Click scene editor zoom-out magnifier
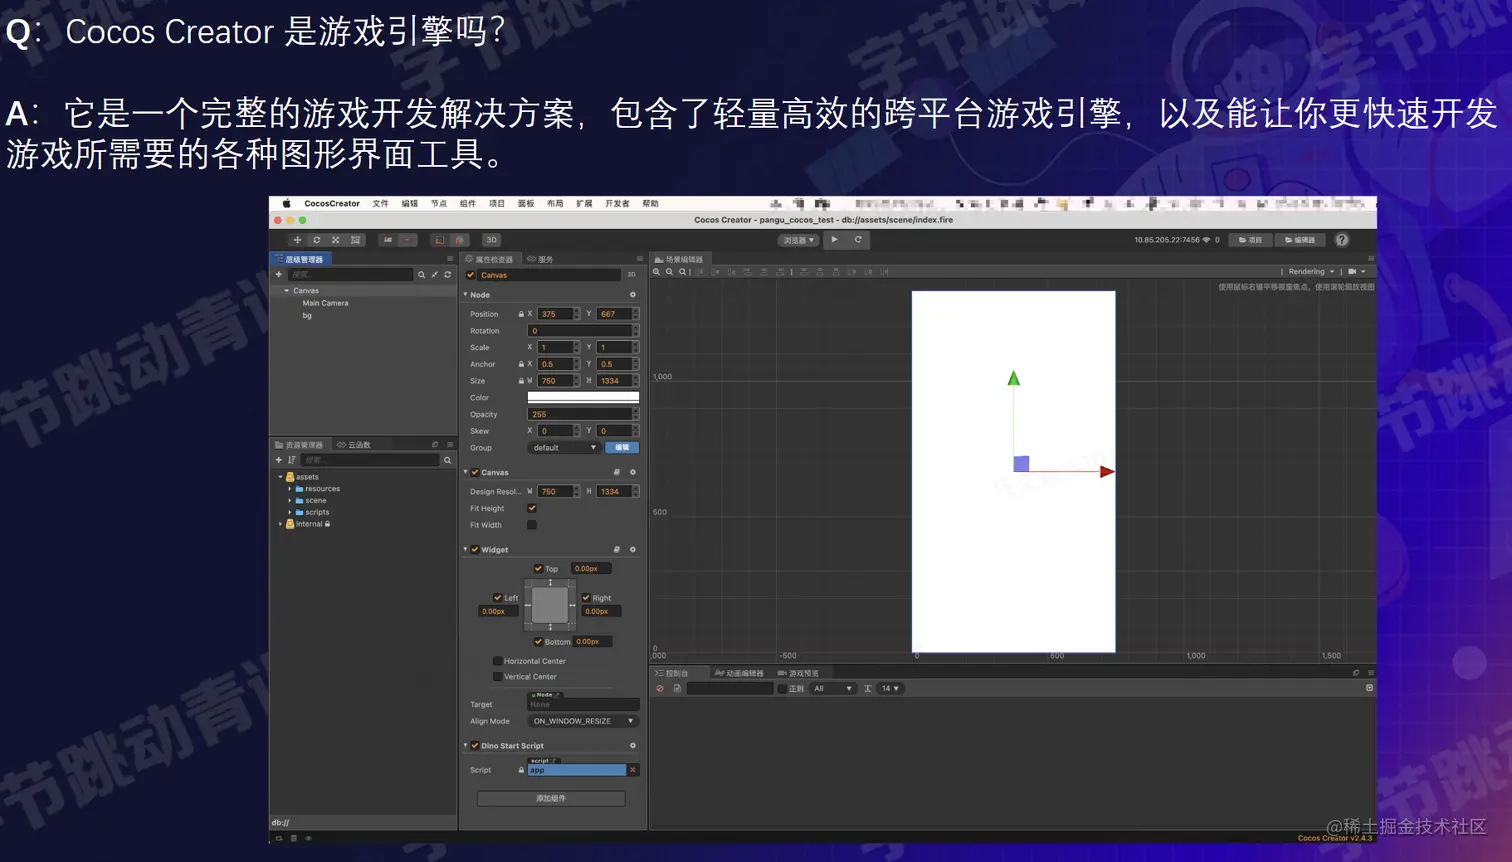 (669, 271)
